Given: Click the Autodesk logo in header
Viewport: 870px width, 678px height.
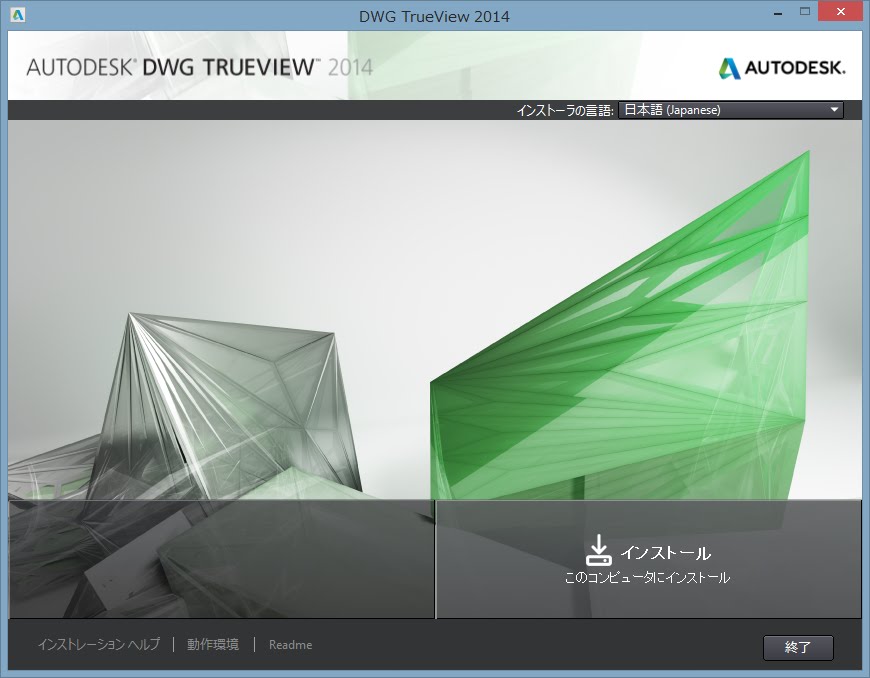Looking at the screenshot, I should click(782, 68).
